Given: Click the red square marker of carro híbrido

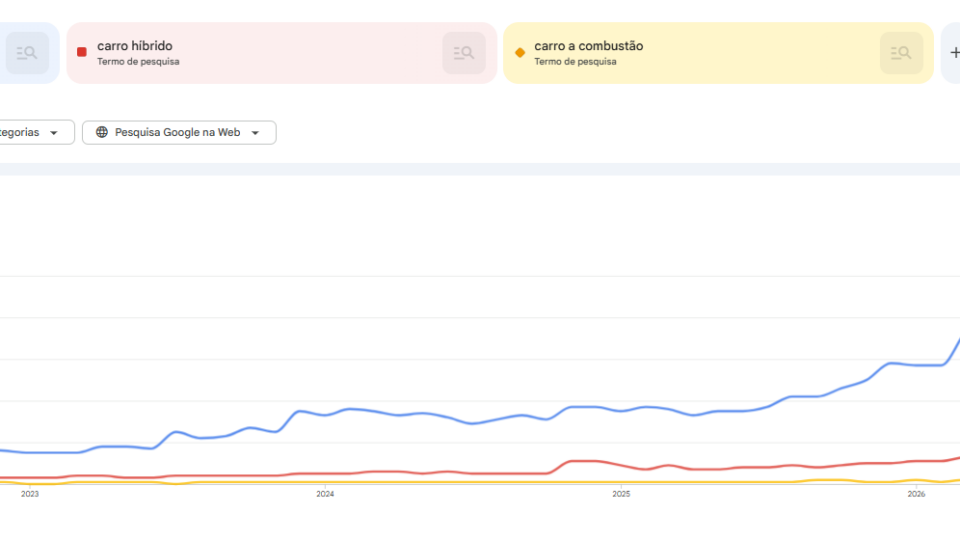Looking at the screenshot, I should [81, 52].
